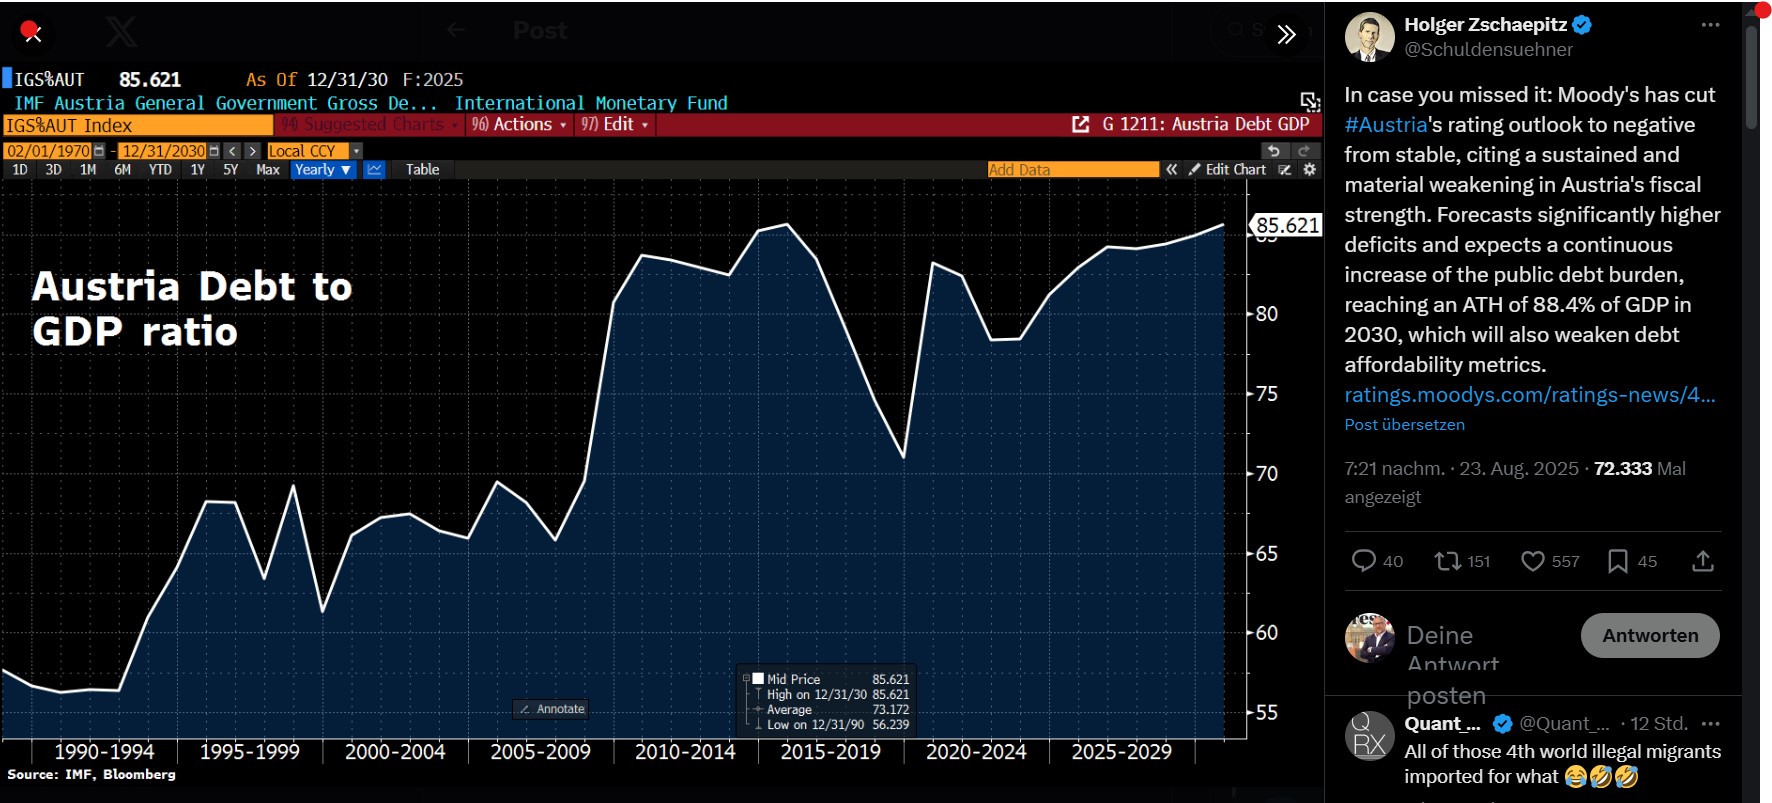Image resolution: width=1772 pixels, height=803 pixels.
Task: Click the #Austria hashtag
Action: point(1385,125)
